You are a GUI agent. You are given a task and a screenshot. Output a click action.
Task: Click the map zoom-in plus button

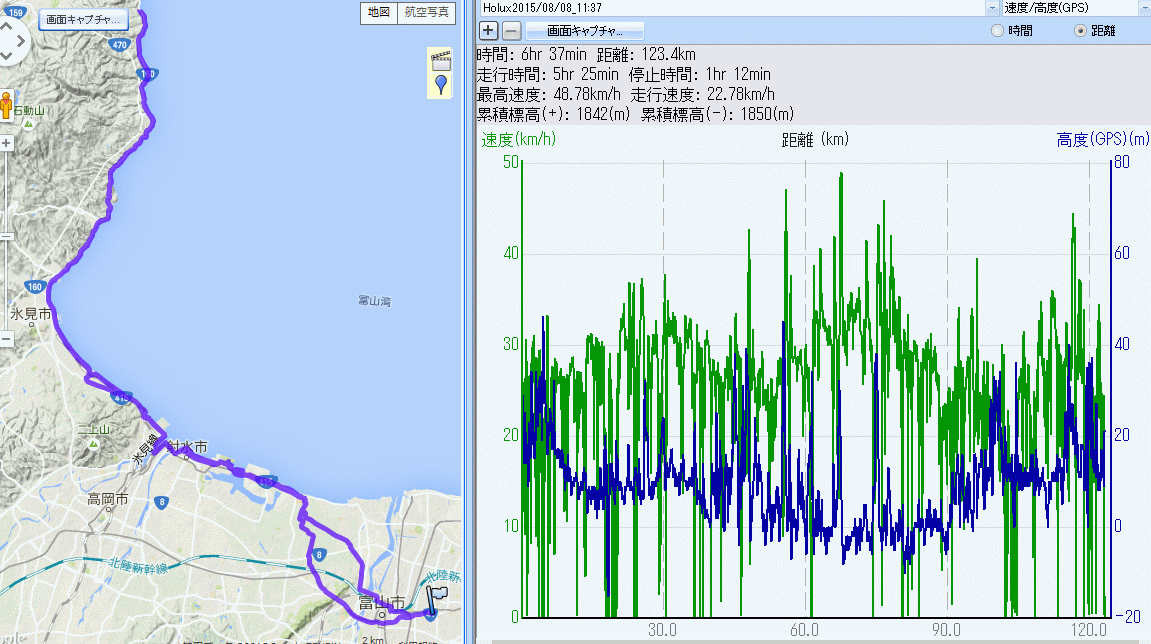6,143
